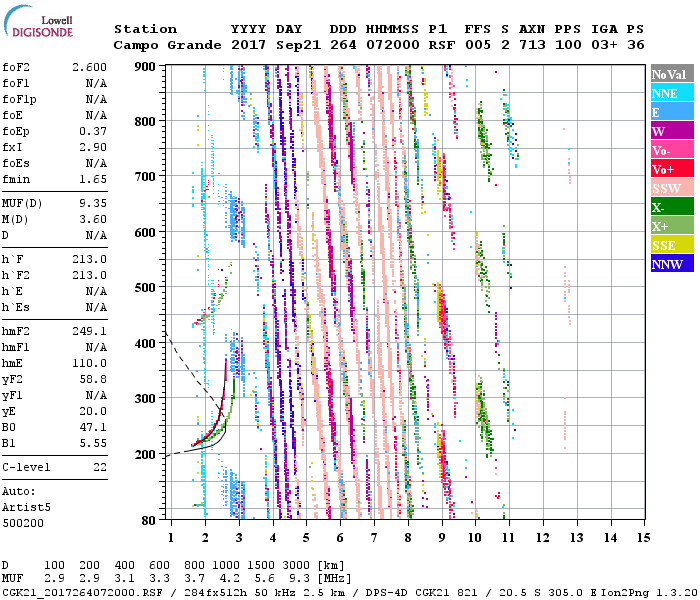Pick the Vo+ red legend entry
This screenshot has height=600, width=700.
[668, 170]
